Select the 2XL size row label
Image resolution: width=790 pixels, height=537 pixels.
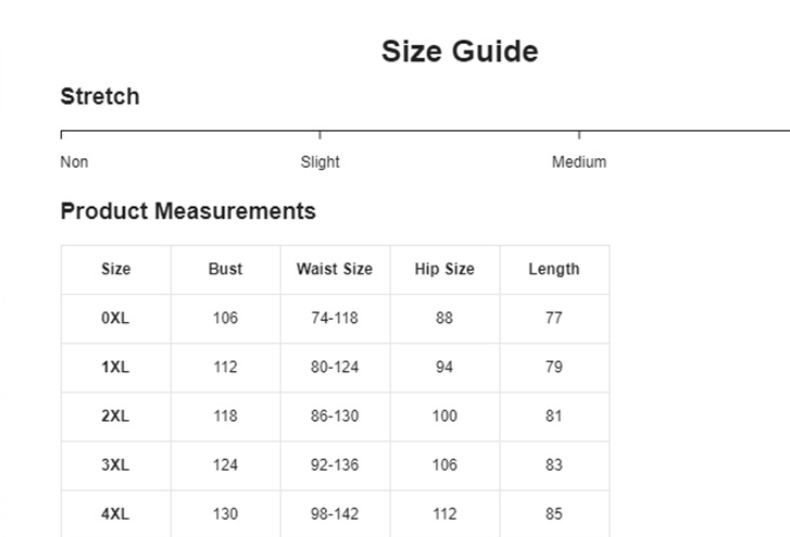click(116, 416)
